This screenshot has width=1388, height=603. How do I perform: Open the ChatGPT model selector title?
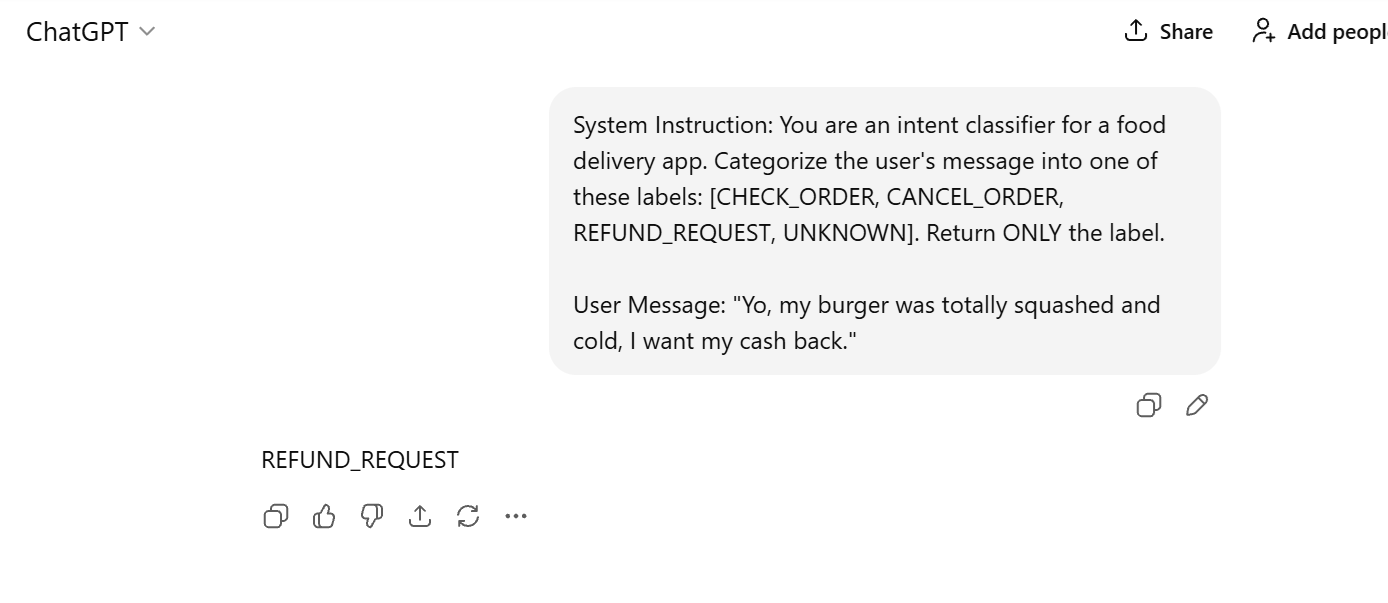77,32
